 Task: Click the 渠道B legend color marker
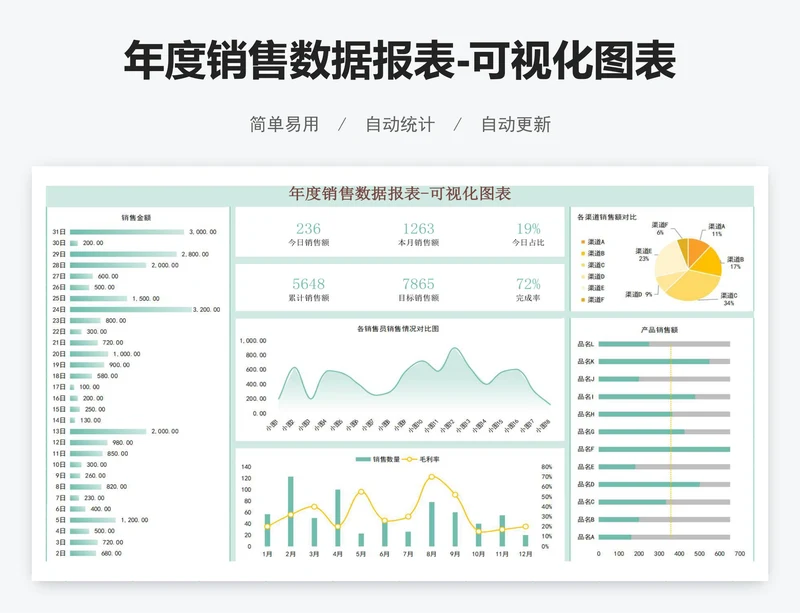coord(582,254)
